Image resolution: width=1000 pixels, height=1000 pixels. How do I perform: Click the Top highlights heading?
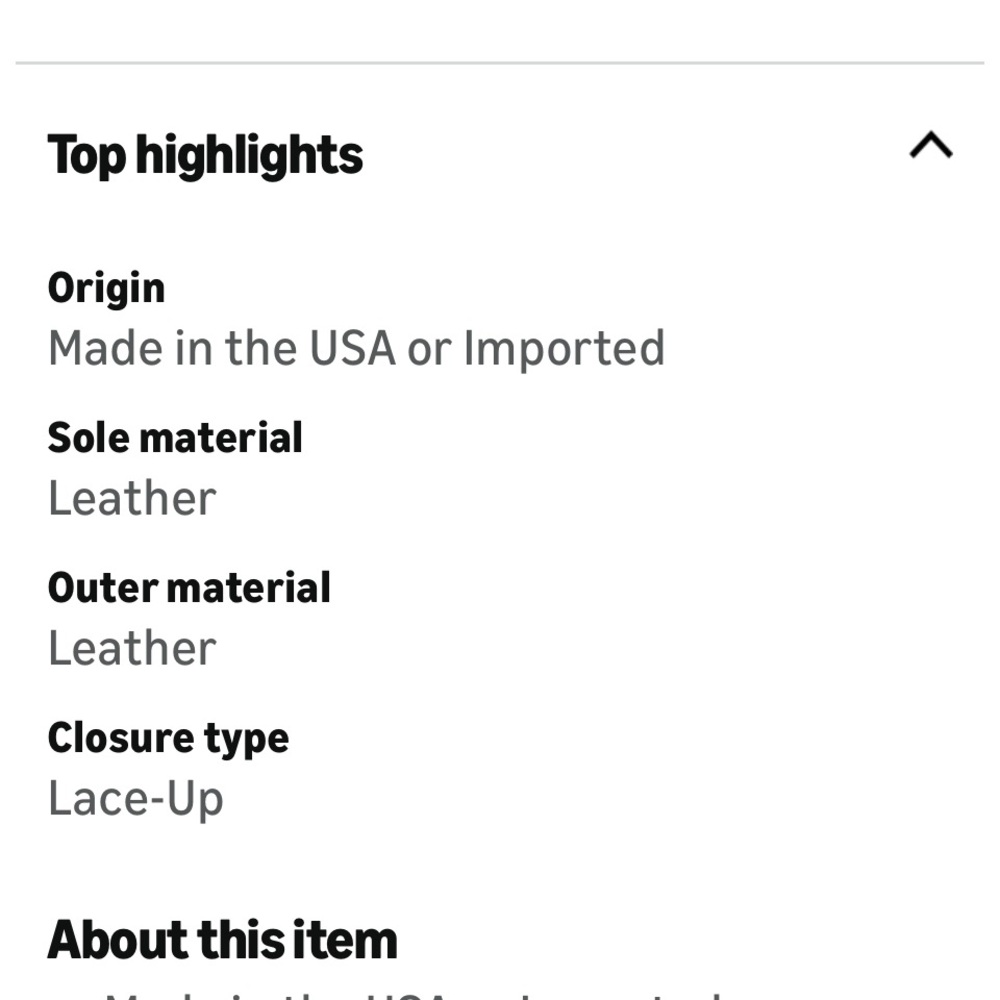[x=205, y=155]
